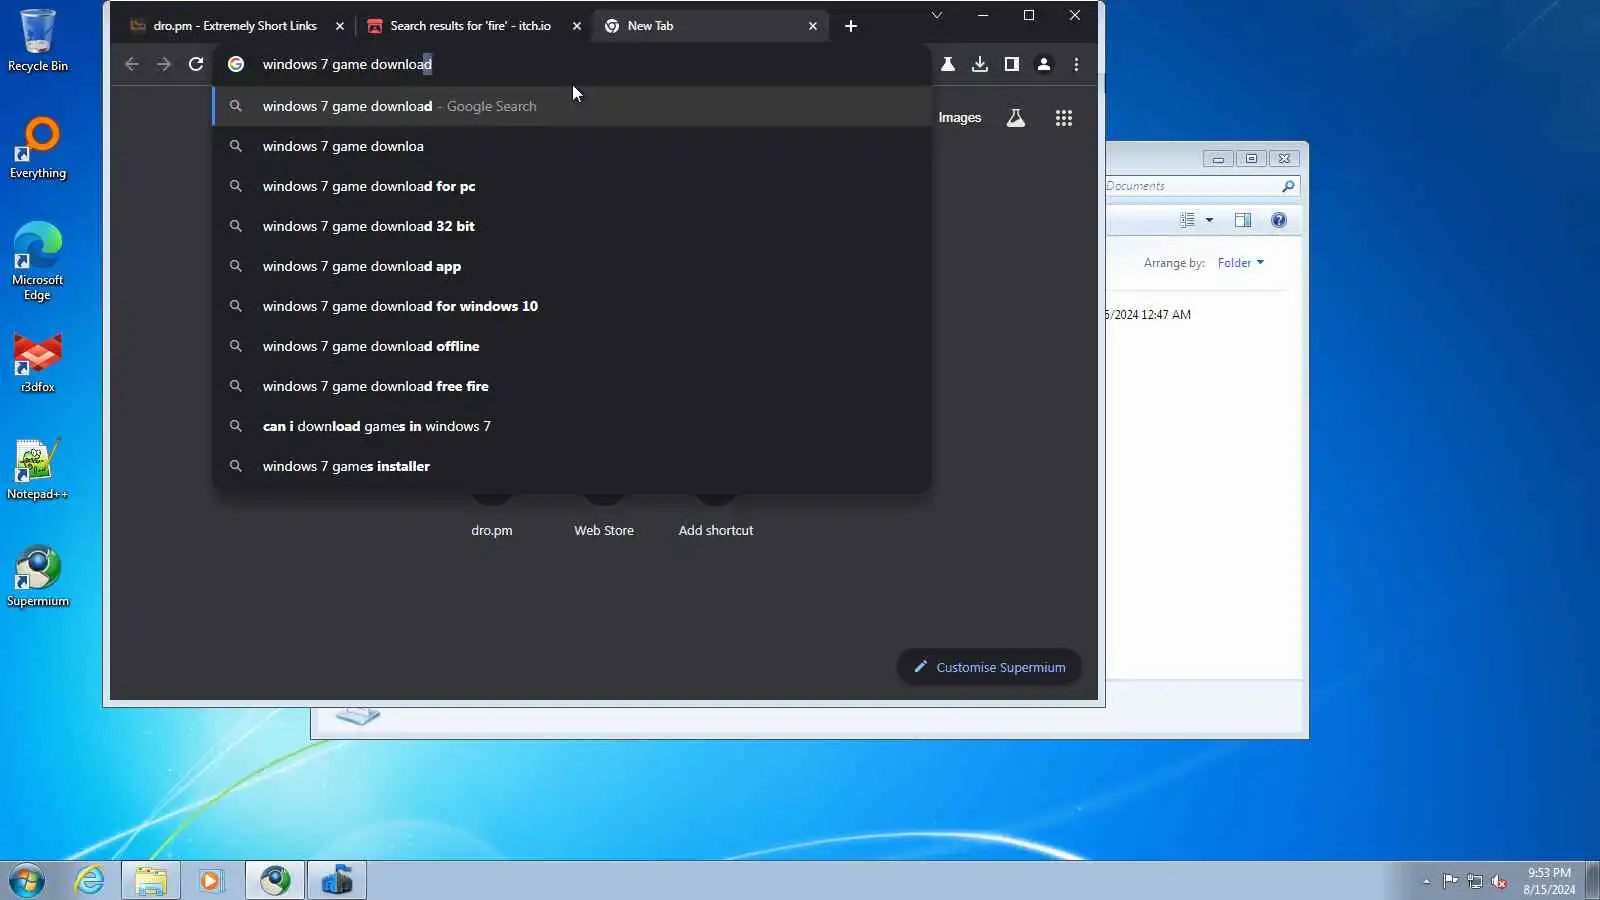Open the browser profile avatar icon

tap(1044, 64)
